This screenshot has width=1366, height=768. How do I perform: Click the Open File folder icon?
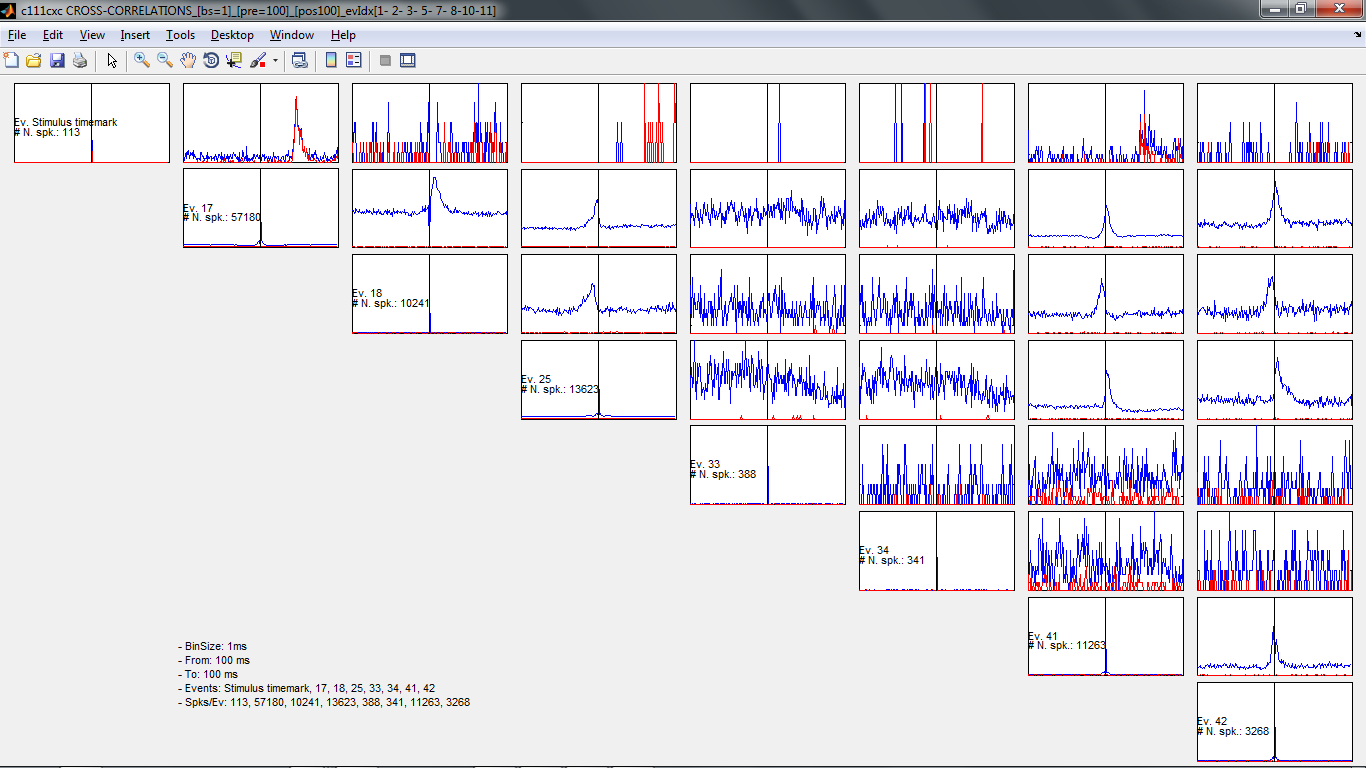point(34,61)
